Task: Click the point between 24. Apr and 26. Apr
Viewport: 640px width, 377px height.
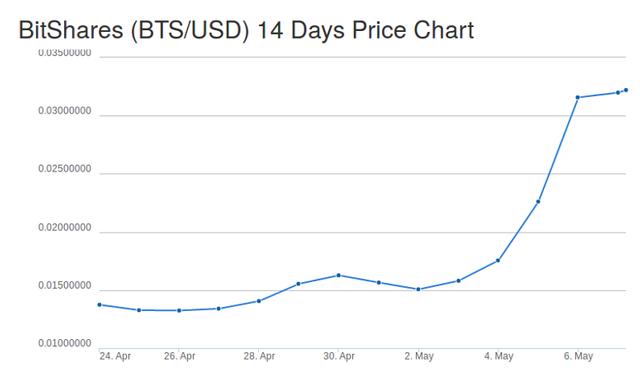Action: (x=139, y=310)
